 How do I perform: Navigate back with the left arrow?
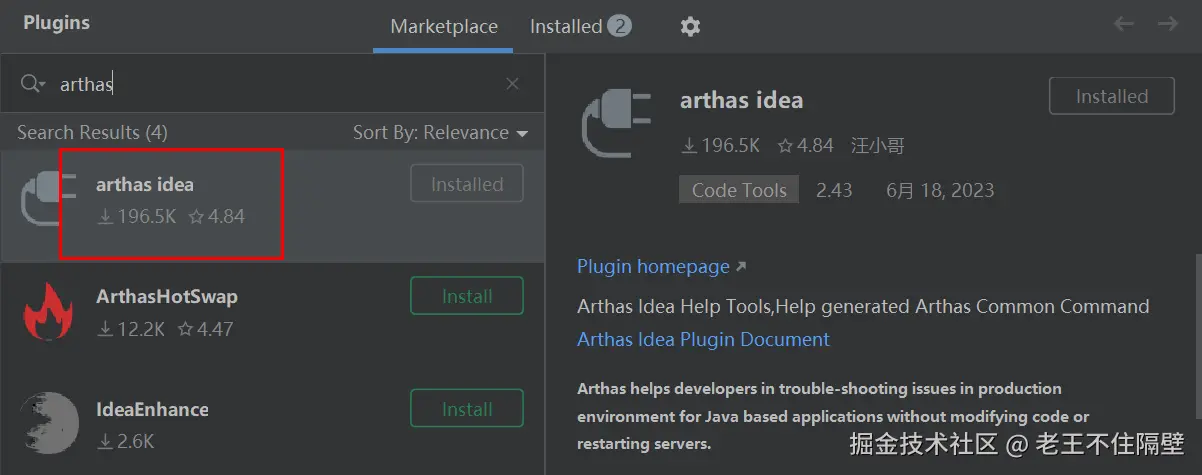(1124, 25)
